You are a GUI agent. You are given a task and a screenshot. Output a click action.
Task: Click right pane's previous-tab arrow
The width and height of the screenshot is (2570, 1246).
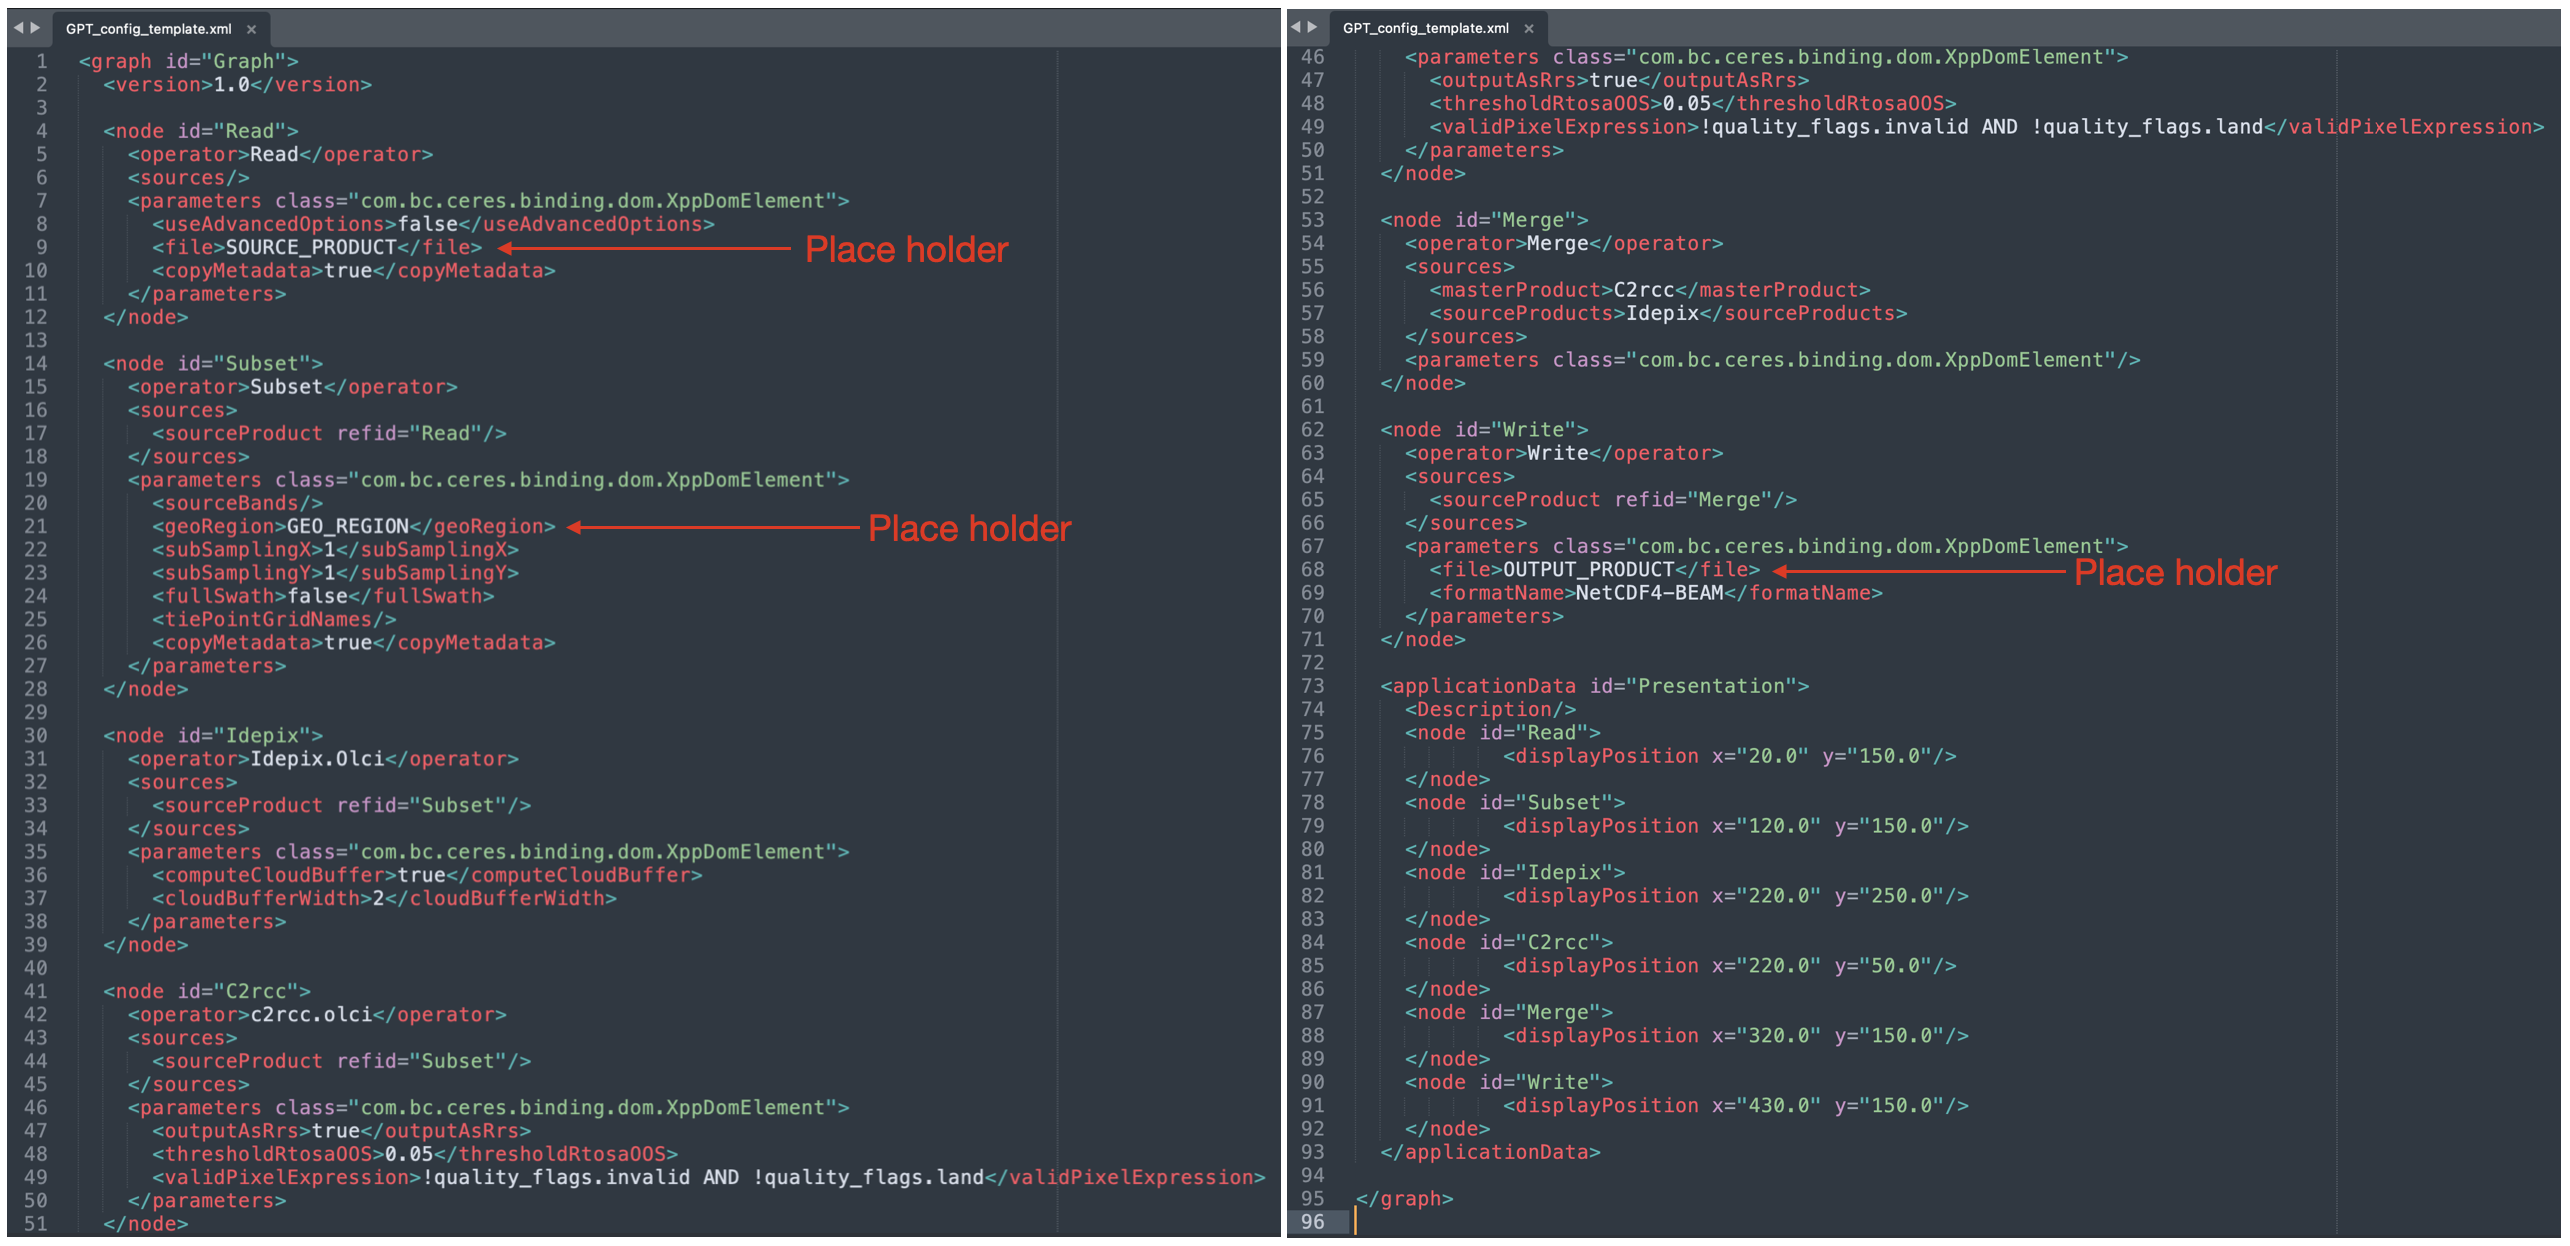point(1295,27)
